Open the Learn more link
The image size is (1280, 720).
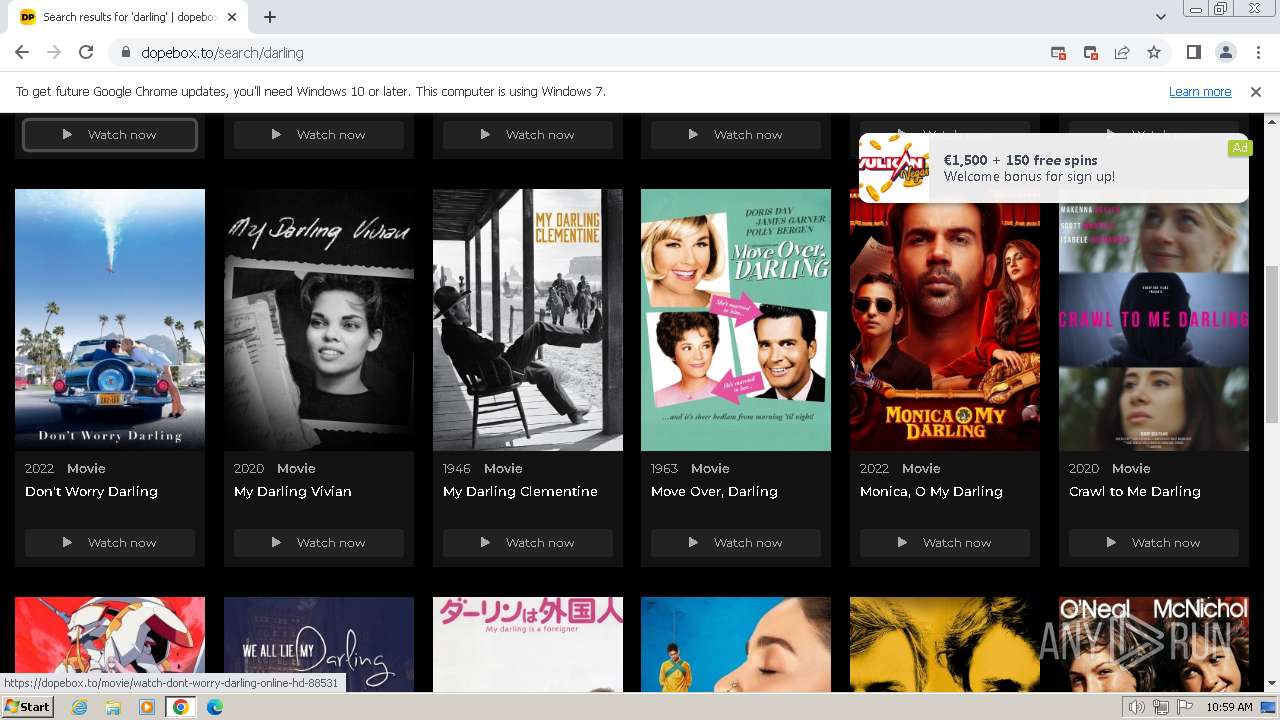point(1200,91)
